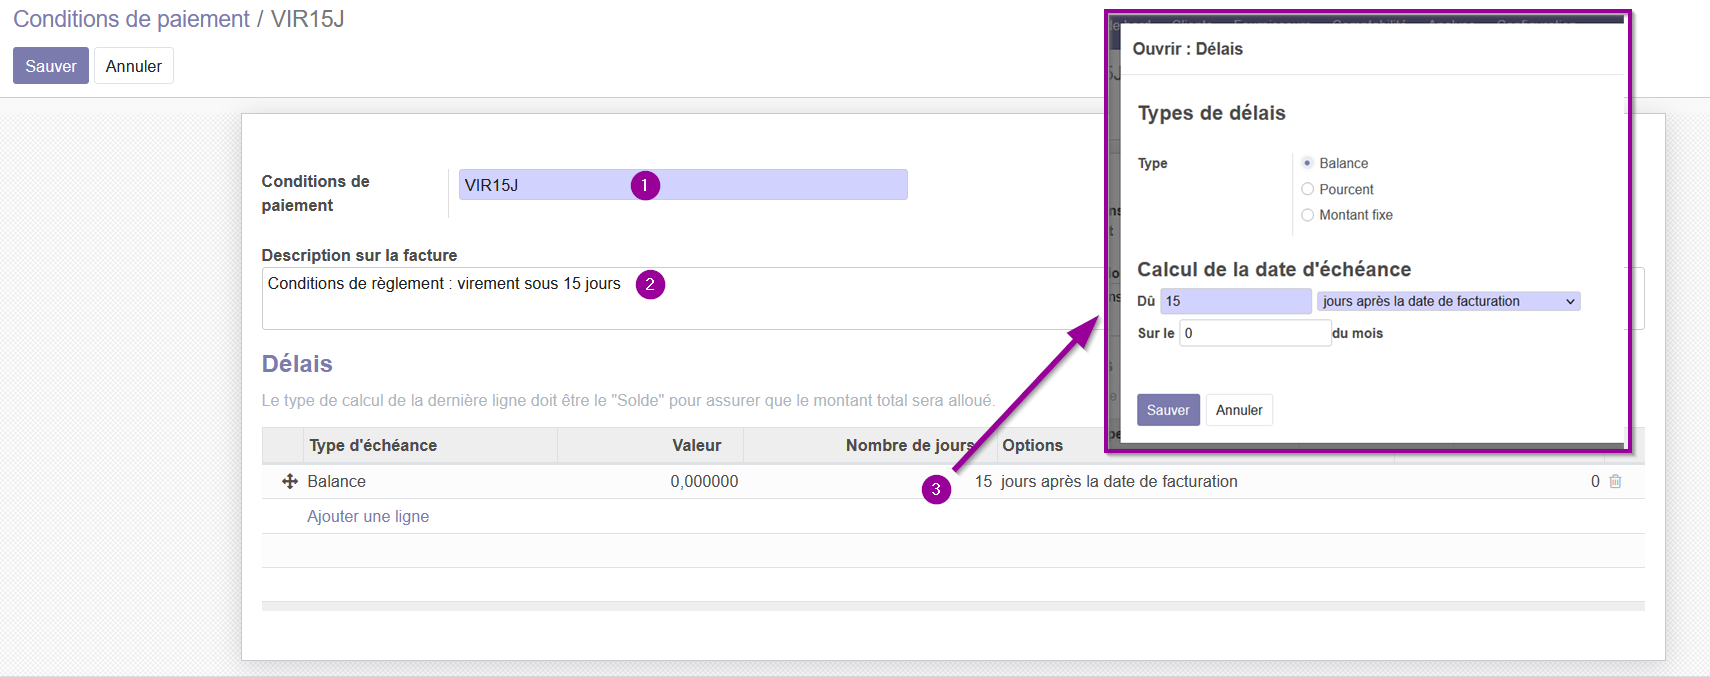Viewport: 1710px width, 677px height.
Task: Edit the Description sur la facture text
Action: (682, 298)
